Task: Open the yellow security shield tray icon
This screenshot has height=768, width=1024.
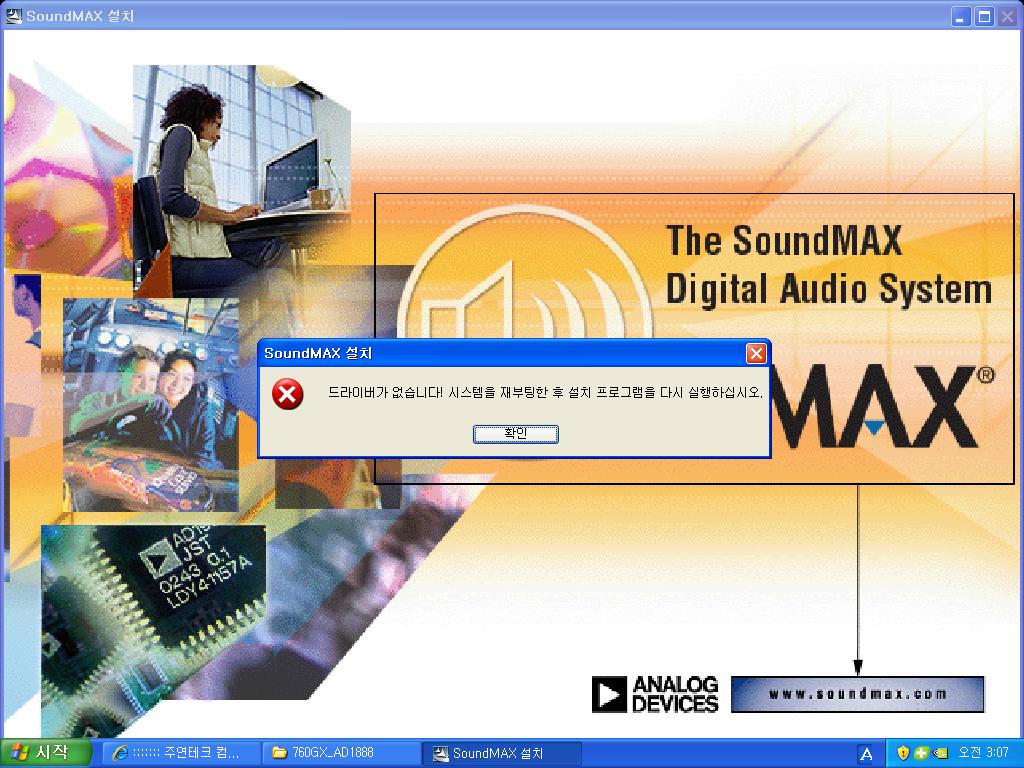Action: (x=903, y=753)
